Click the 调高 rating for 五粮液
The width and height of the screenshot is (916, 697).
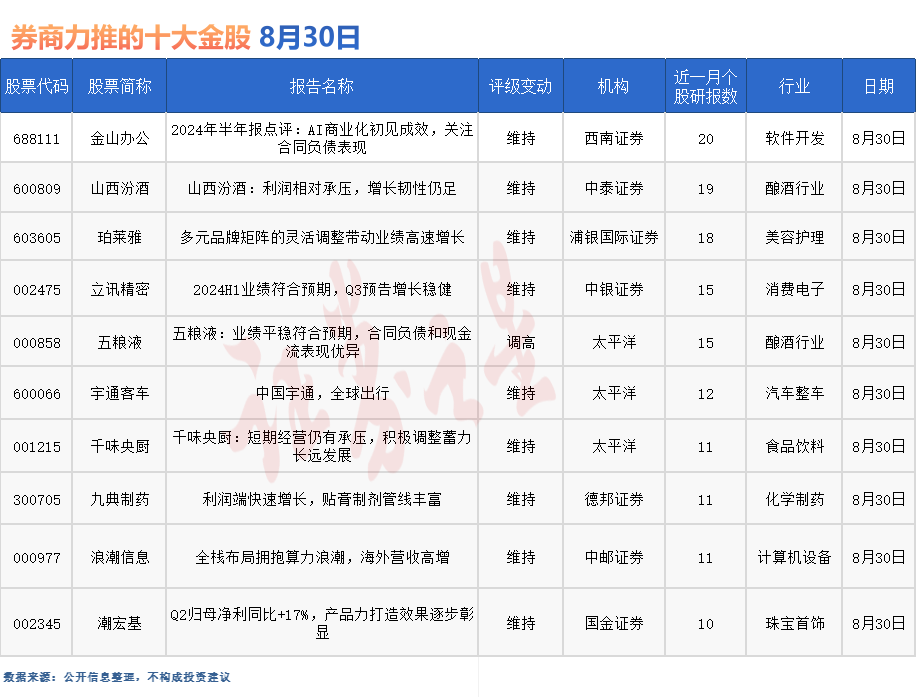(x=520, y=342)
